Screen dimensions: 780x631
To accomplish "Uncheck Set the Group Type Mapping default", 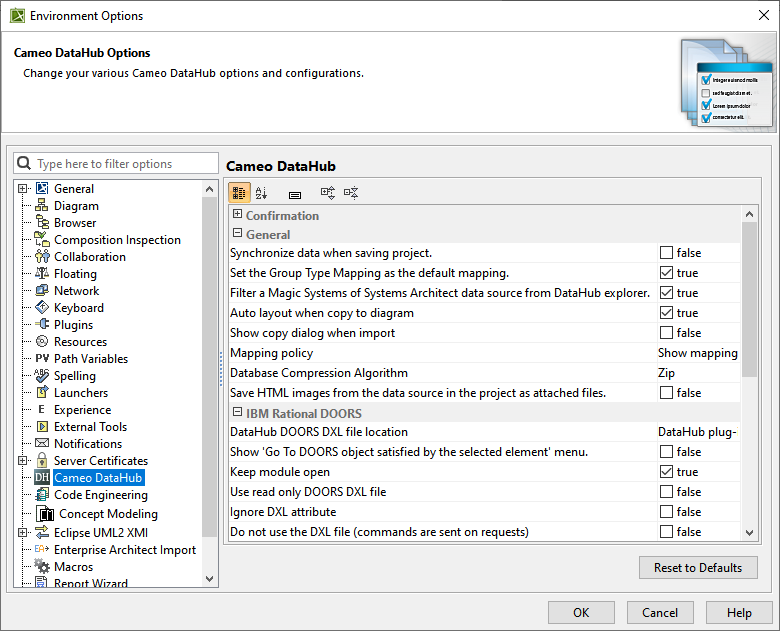I will (x=666, y=273).
